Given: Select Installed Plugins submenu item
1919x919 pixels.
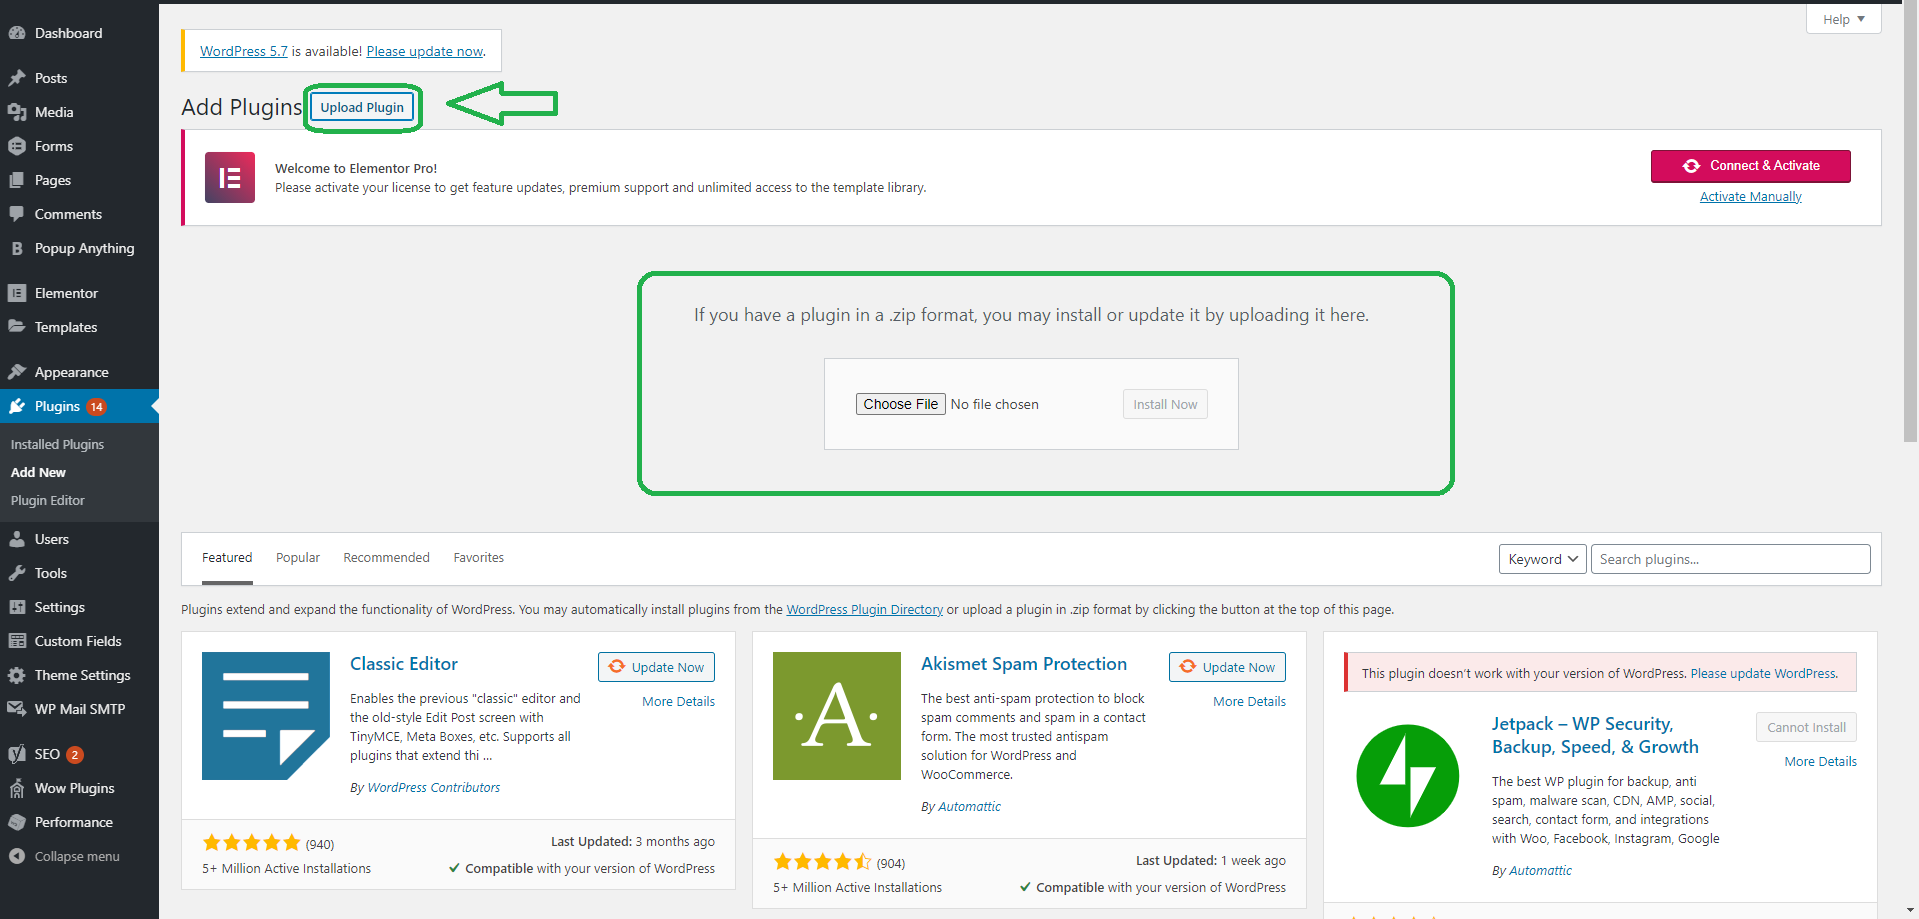Looking at the screenshot, I should pos(57,444).
